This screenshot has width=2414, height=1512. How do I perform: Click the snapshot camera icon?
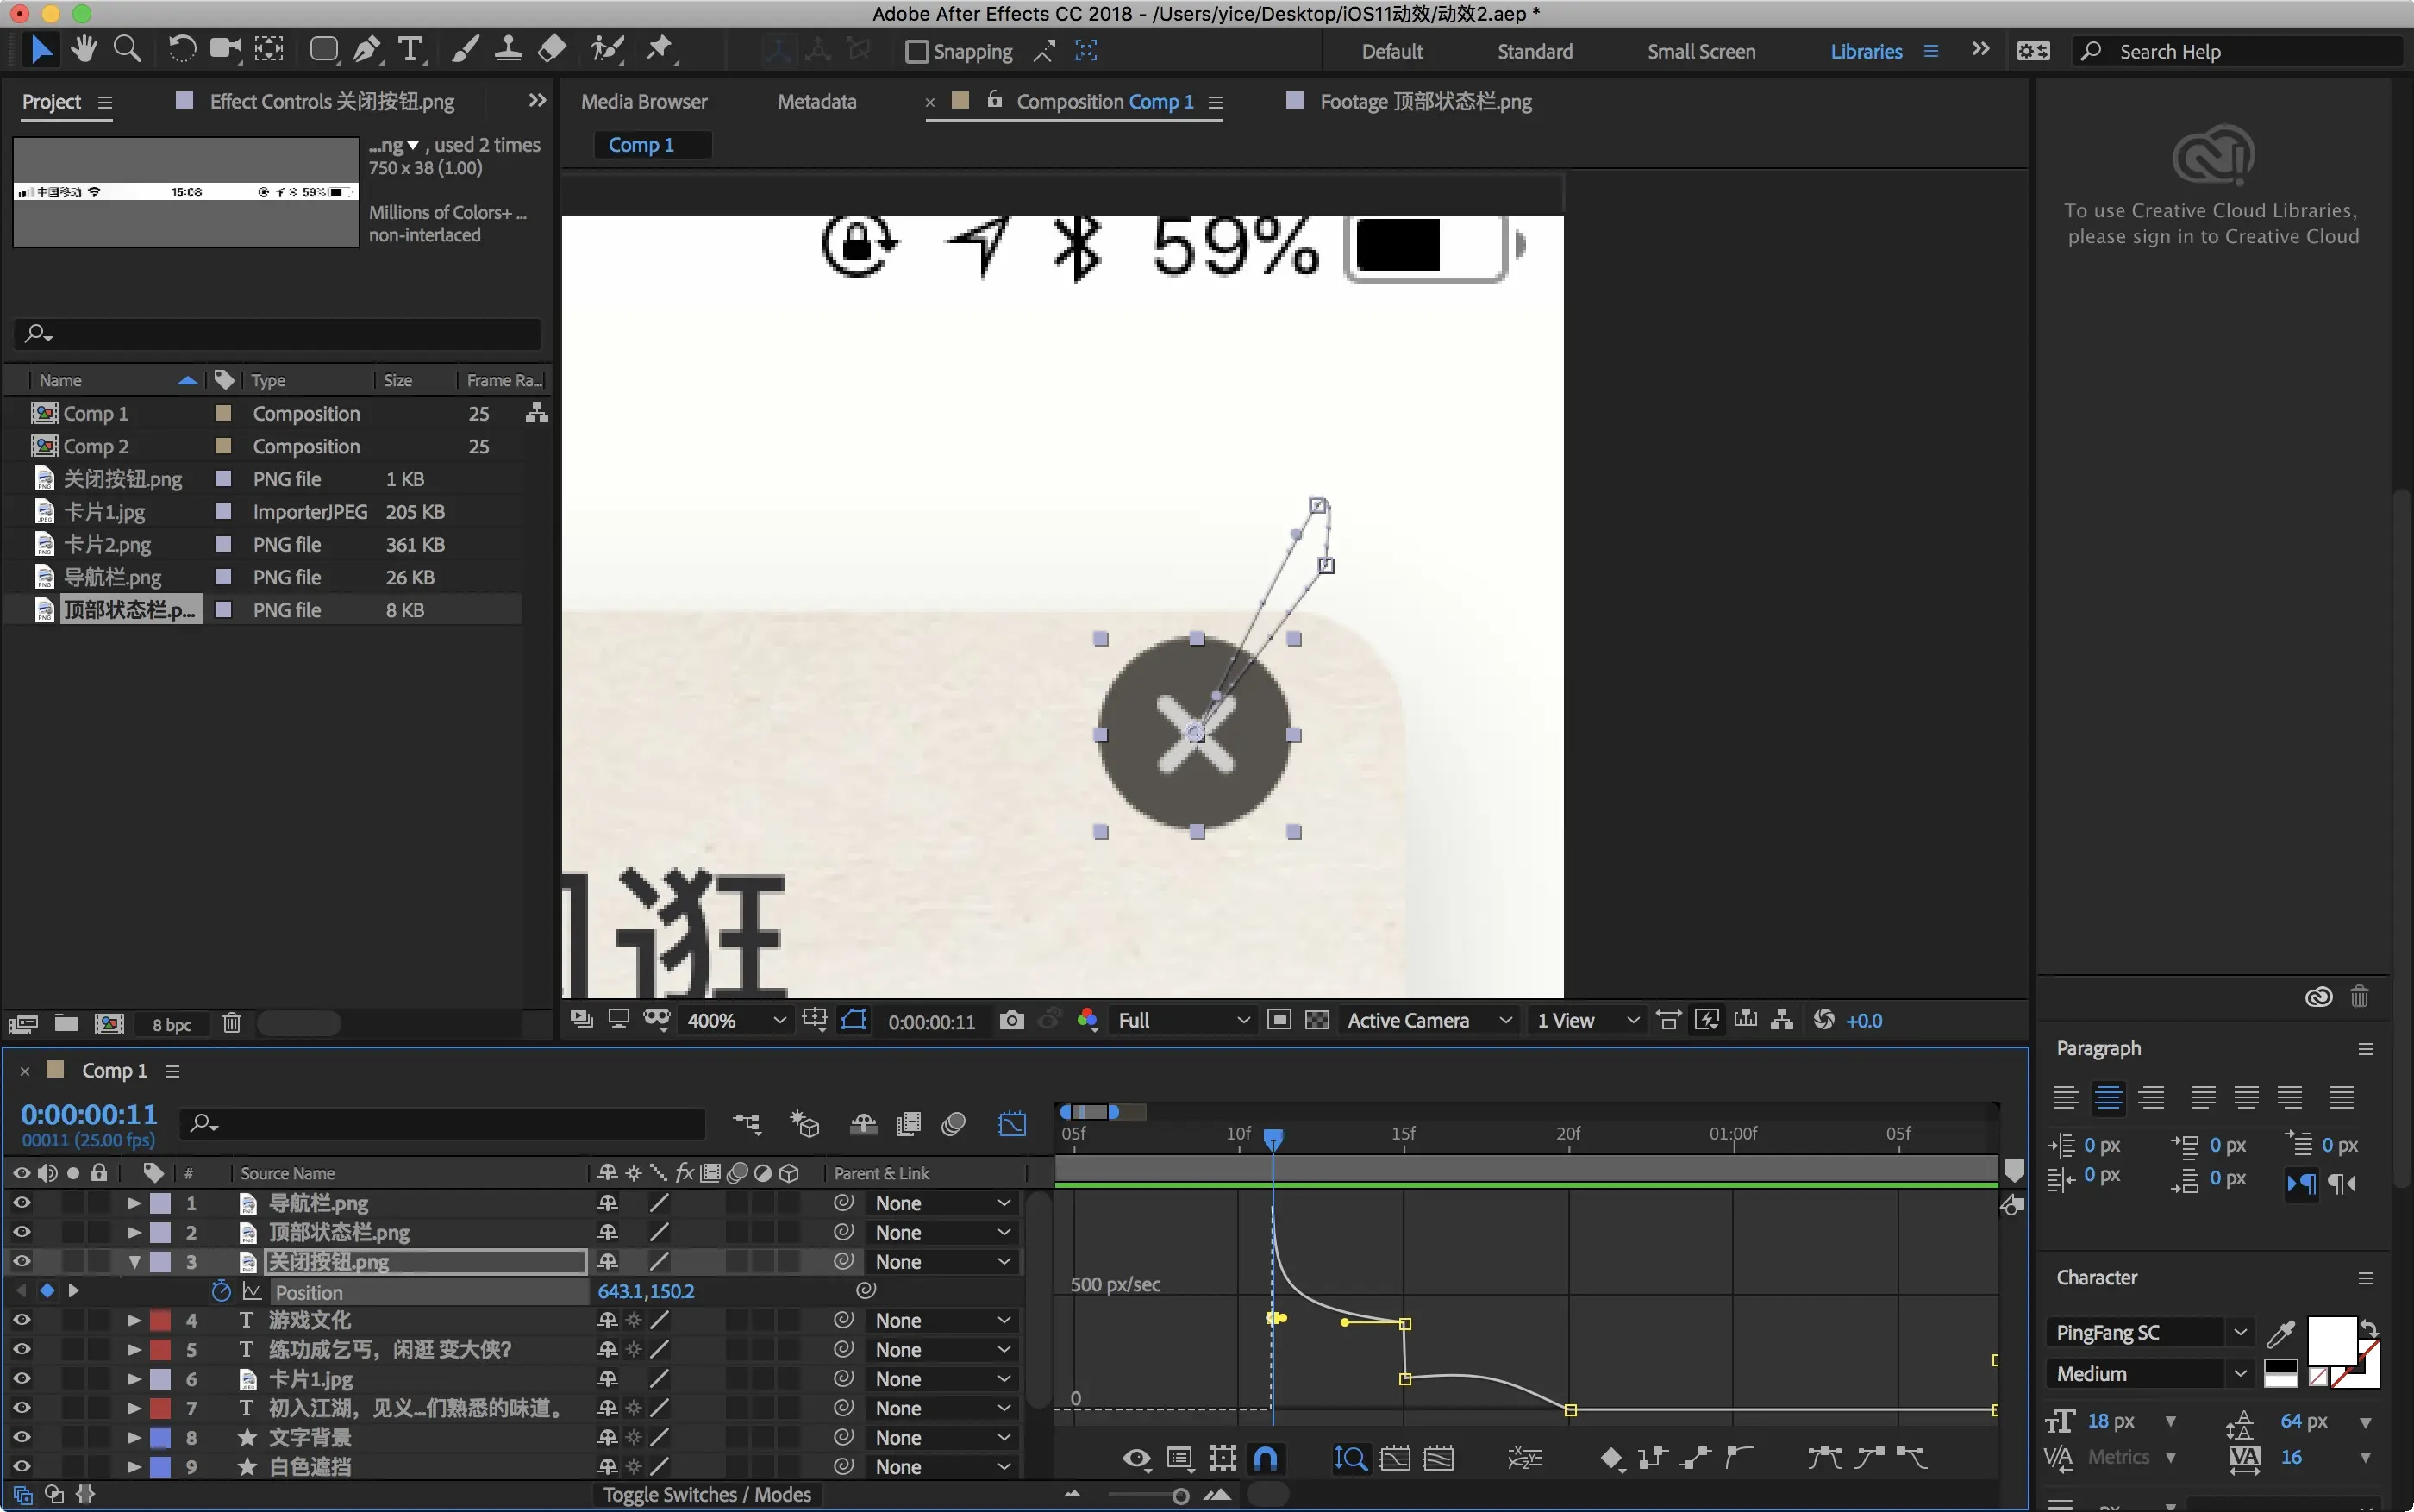(x=1011, y=1020)
